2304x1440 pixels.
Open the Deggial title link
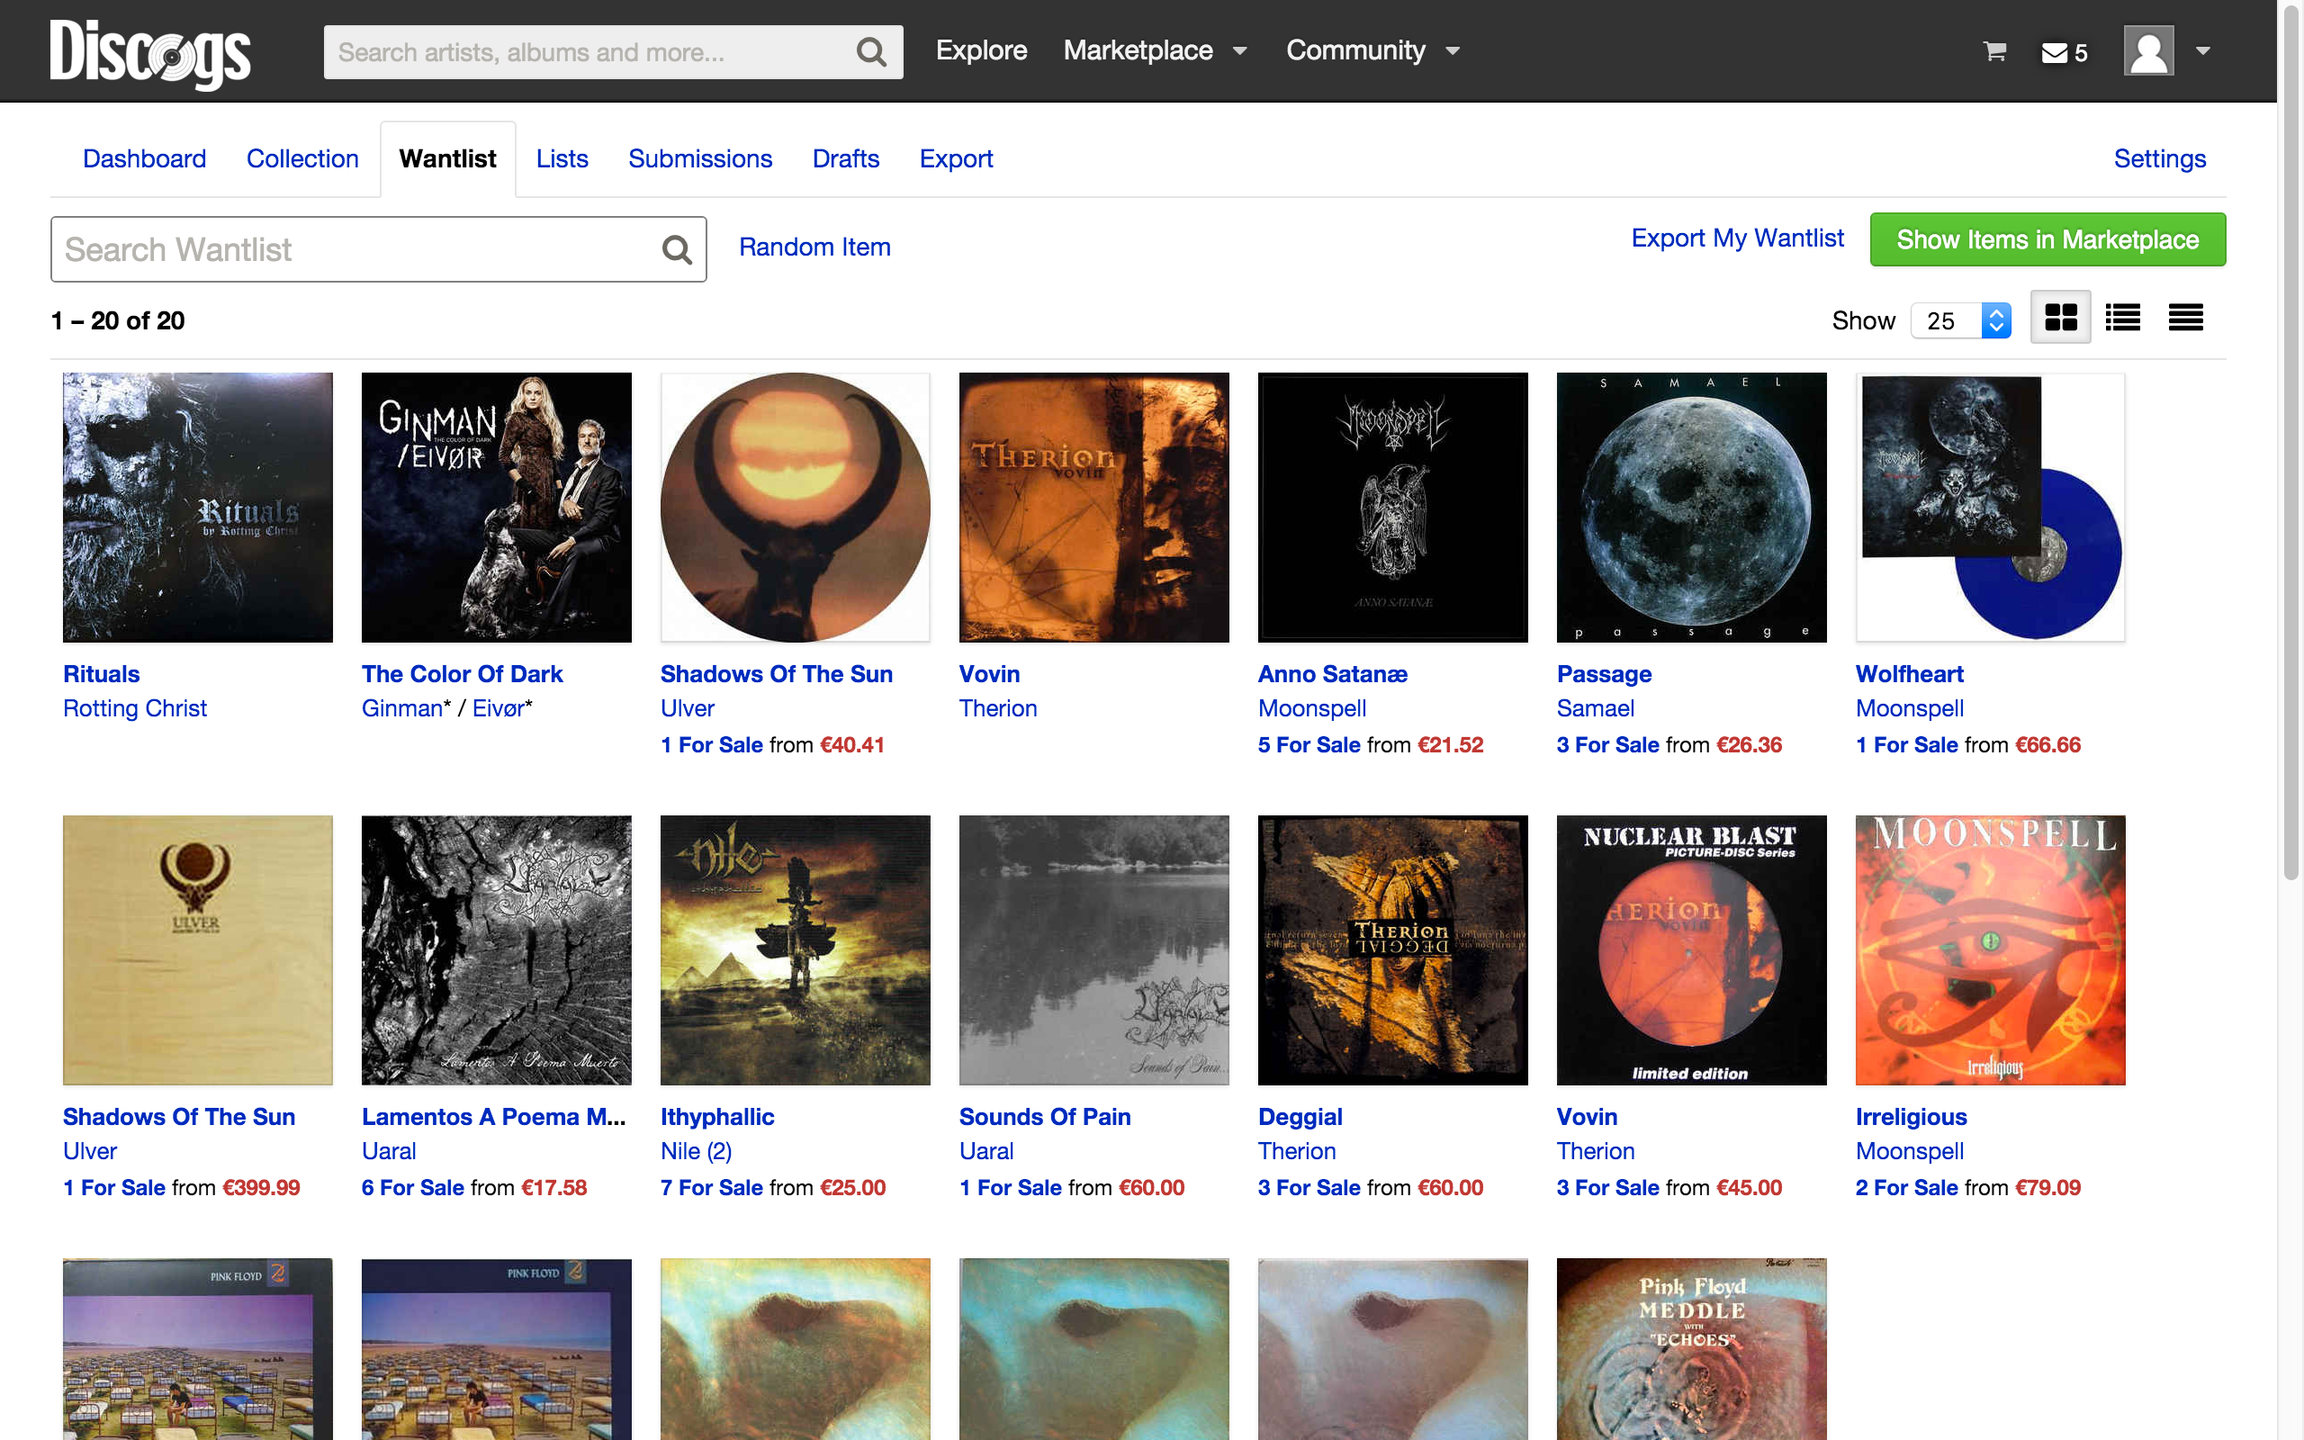[x=1300, y=1117]
